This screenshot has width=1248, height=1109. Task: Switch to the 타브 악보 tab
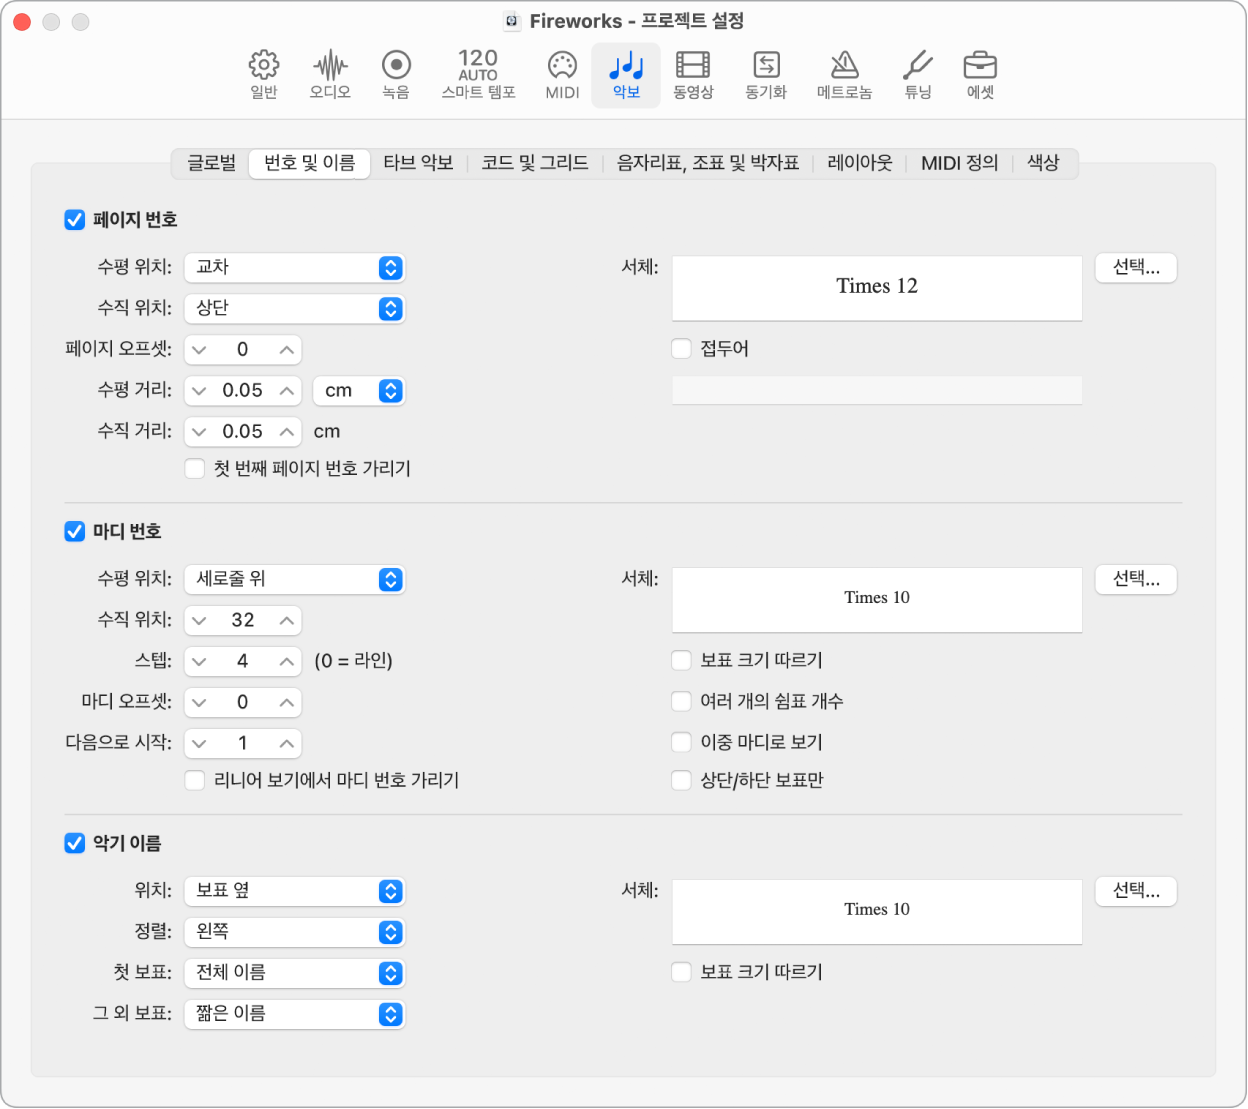click(418, 163)
